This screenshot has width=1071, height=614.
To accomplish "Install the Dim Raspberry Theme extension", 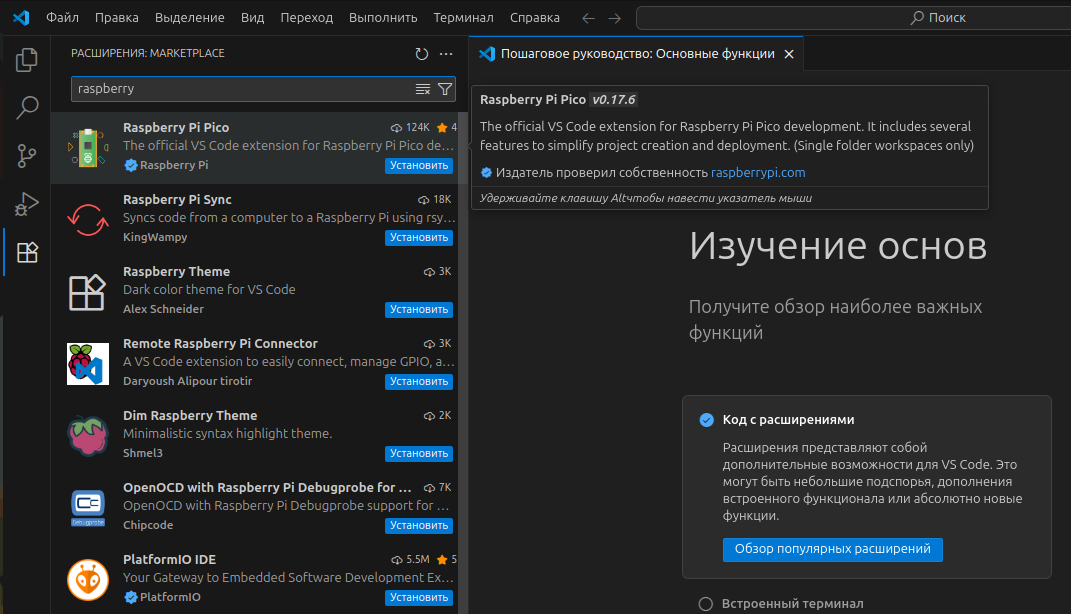I will (419, 453).
